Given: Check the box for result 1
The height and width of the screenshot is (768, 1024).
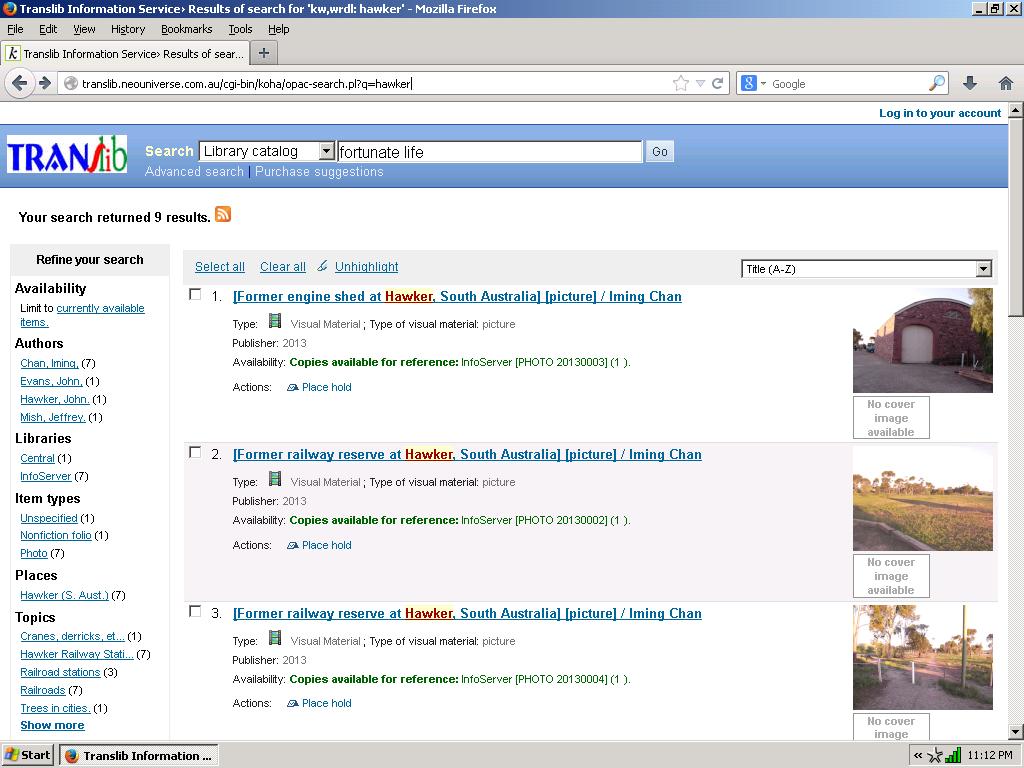Looking at the screenshot, I should pos(195,294).
